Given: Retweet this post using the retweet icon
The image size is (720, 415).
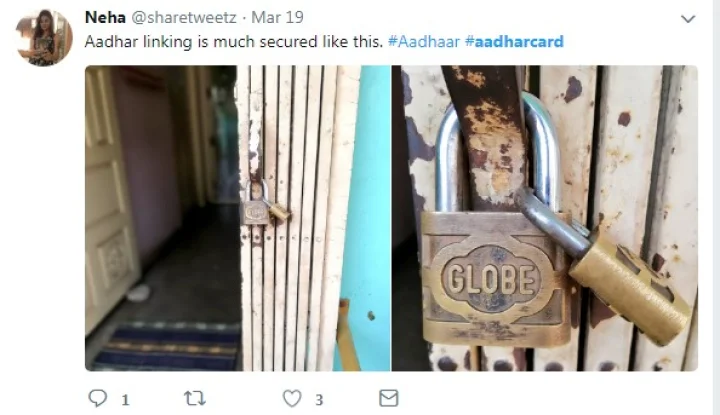Looking at the screenshot, I should tap(195, 398).
